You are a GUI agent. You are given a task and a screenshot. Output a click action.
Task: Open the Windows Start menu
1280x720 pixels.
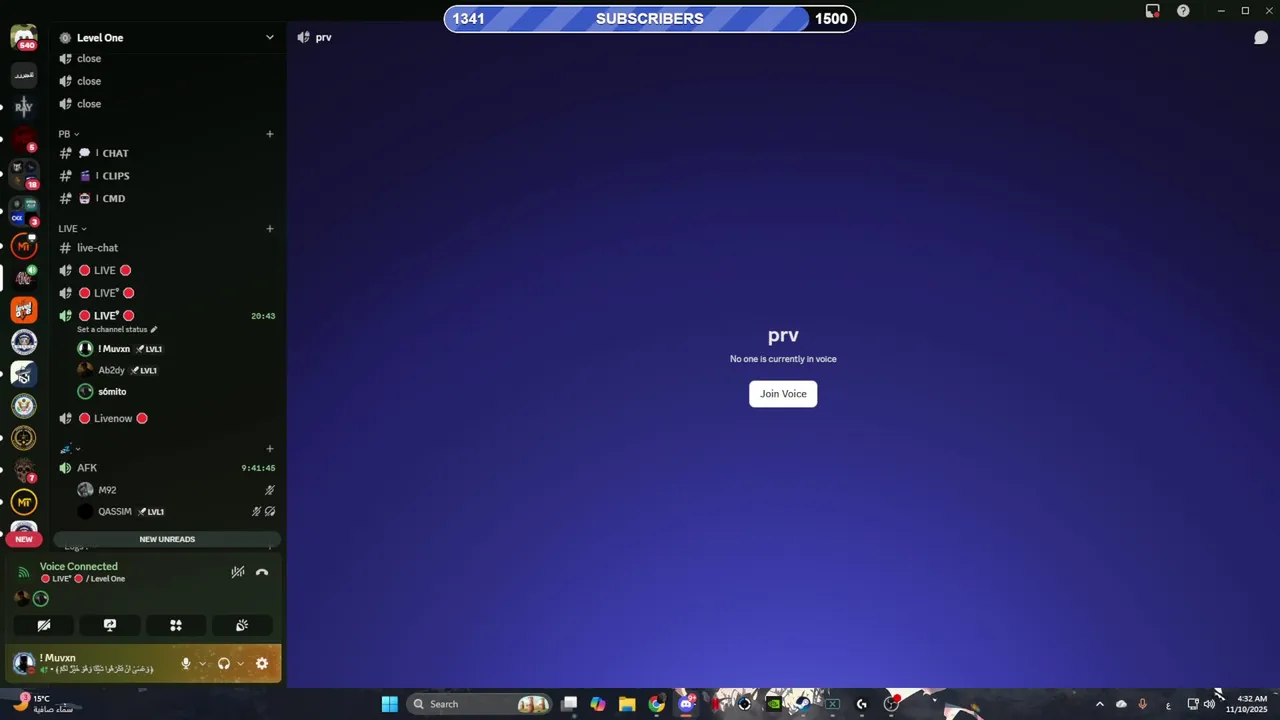[x=389, y=704]
